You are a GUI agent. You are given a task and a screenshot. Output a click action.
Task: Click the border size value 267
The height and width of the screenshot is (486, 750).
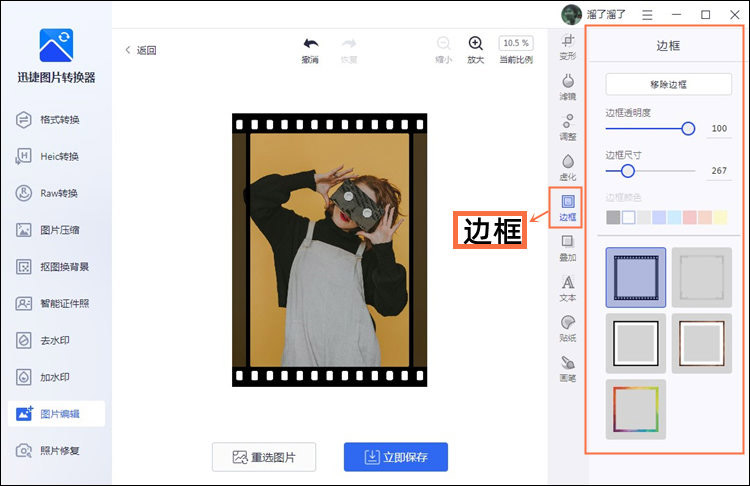point(719,171)
